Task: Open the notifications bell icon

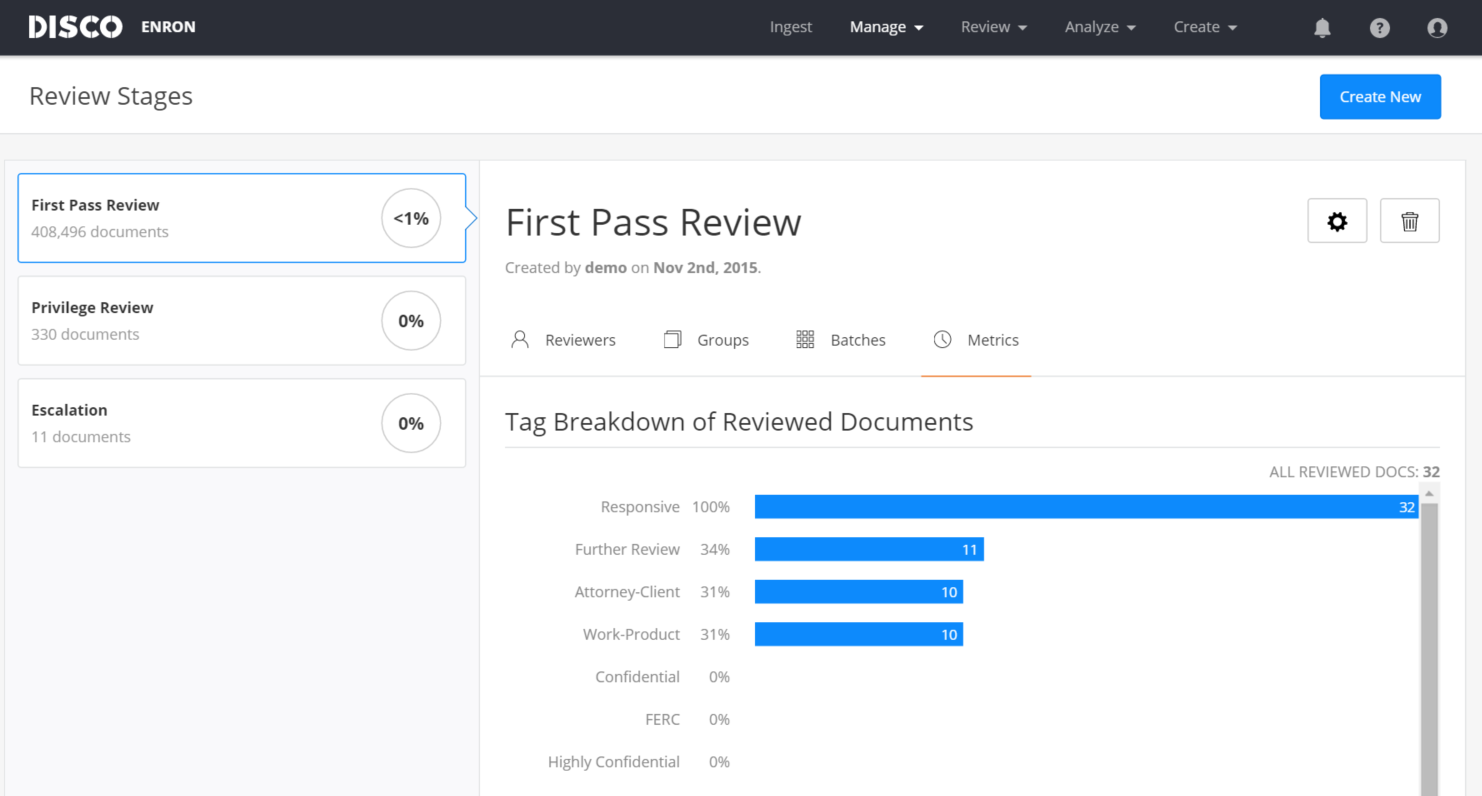Action: click(1322, 28)
